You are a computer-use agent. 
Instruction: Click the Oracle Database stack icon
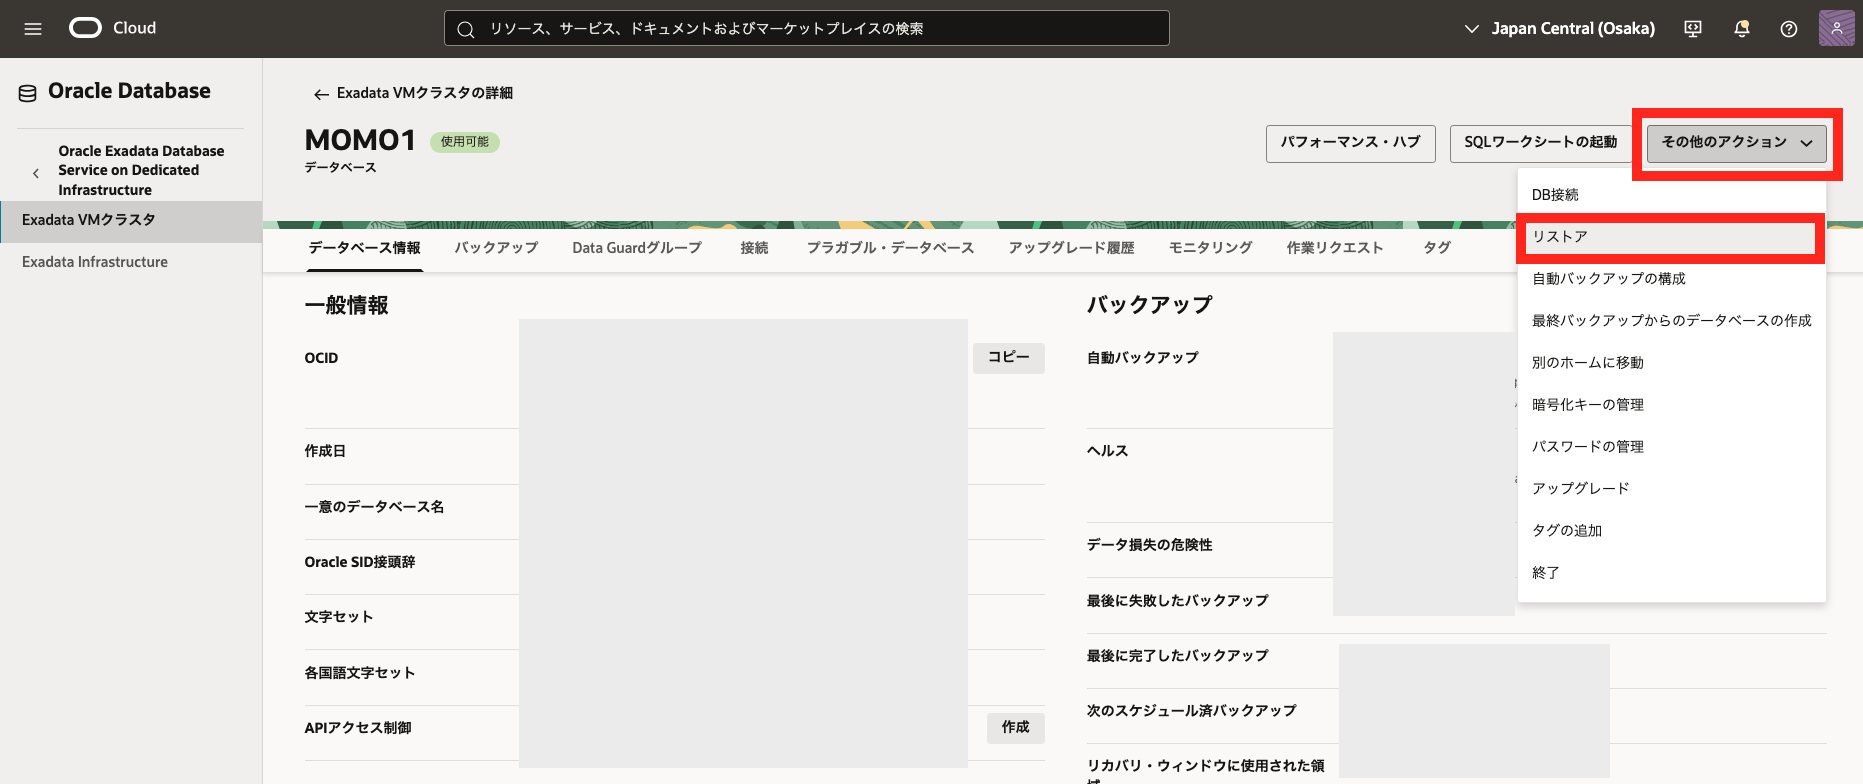point(28,93)
